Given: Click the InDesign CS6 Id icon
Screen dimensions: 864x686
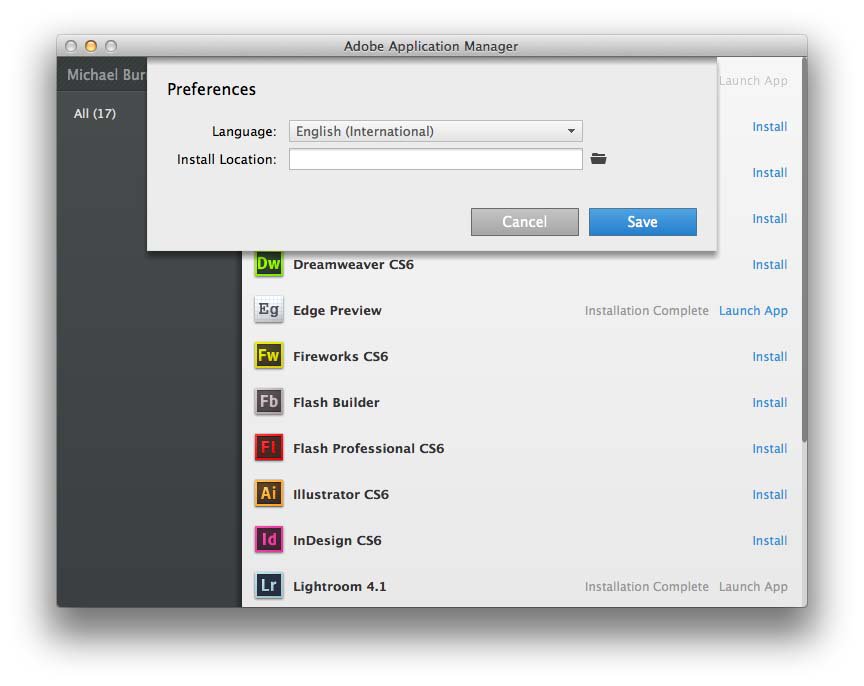Looking at the screenshot, I should (268, 541).
